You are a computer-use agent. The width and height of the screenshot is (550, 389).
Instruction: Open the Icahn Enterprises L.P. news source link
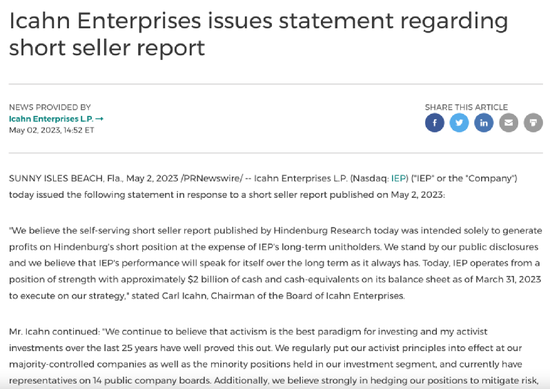point(51,119)
